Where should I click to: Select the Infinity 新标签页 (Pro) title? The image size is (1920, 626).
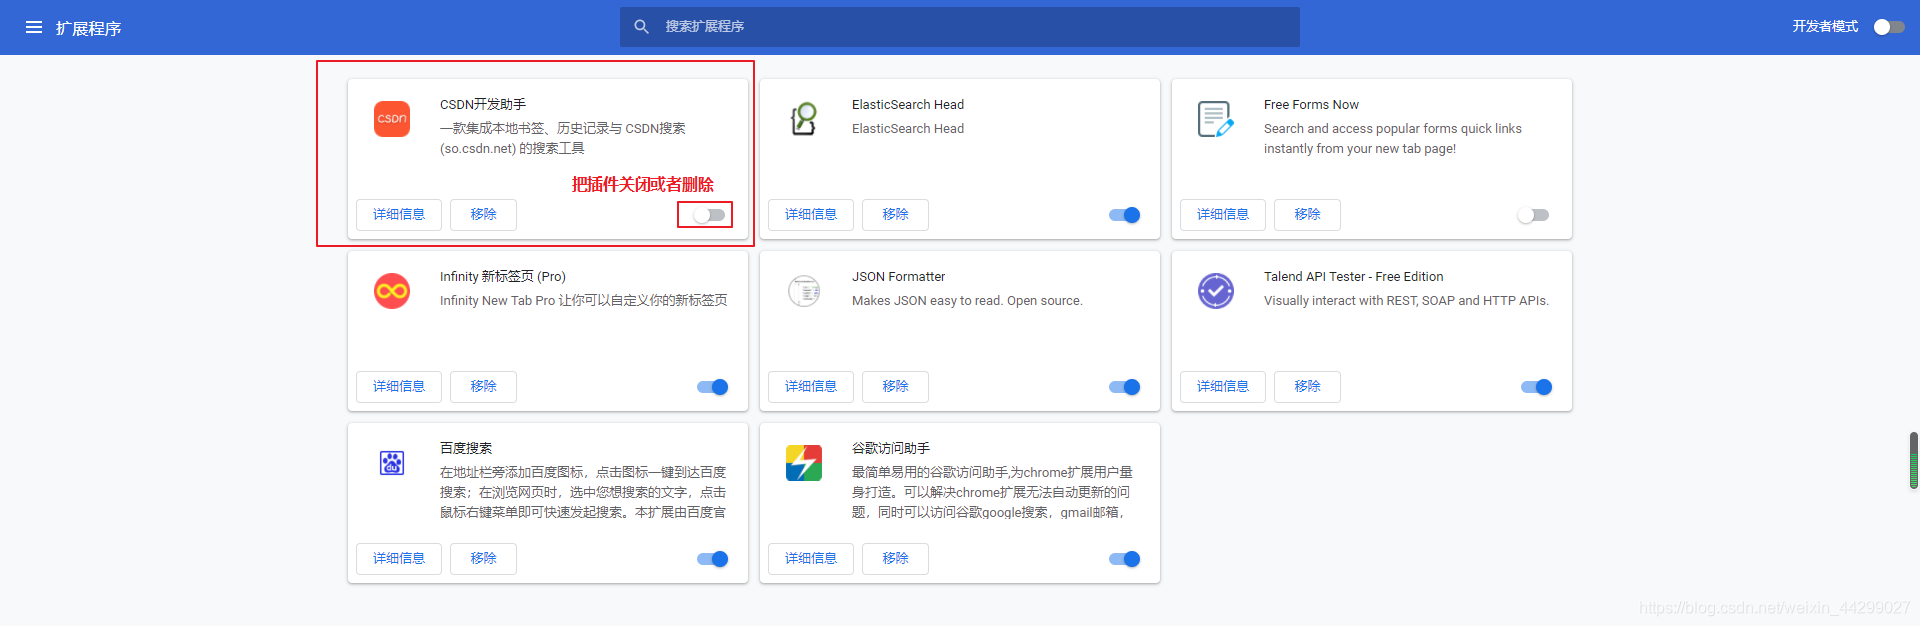click(x=503, y=277)
